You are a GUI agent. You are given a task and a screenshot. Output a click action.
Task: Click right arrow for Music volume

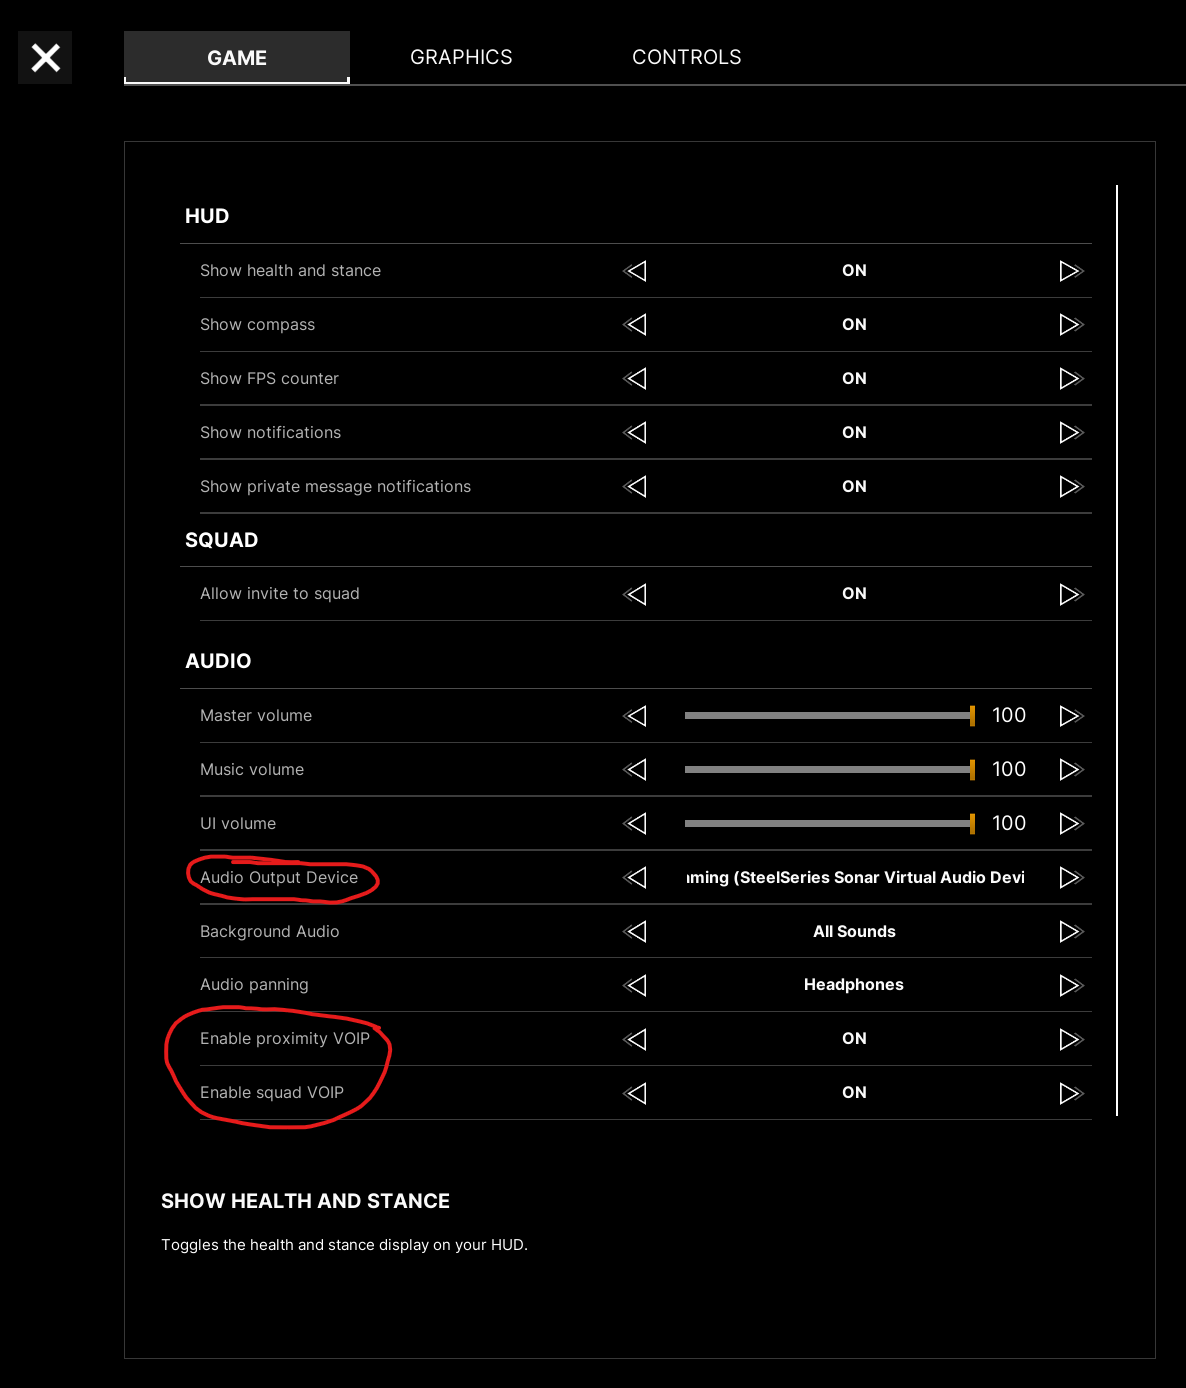(x=1071, y=770)
